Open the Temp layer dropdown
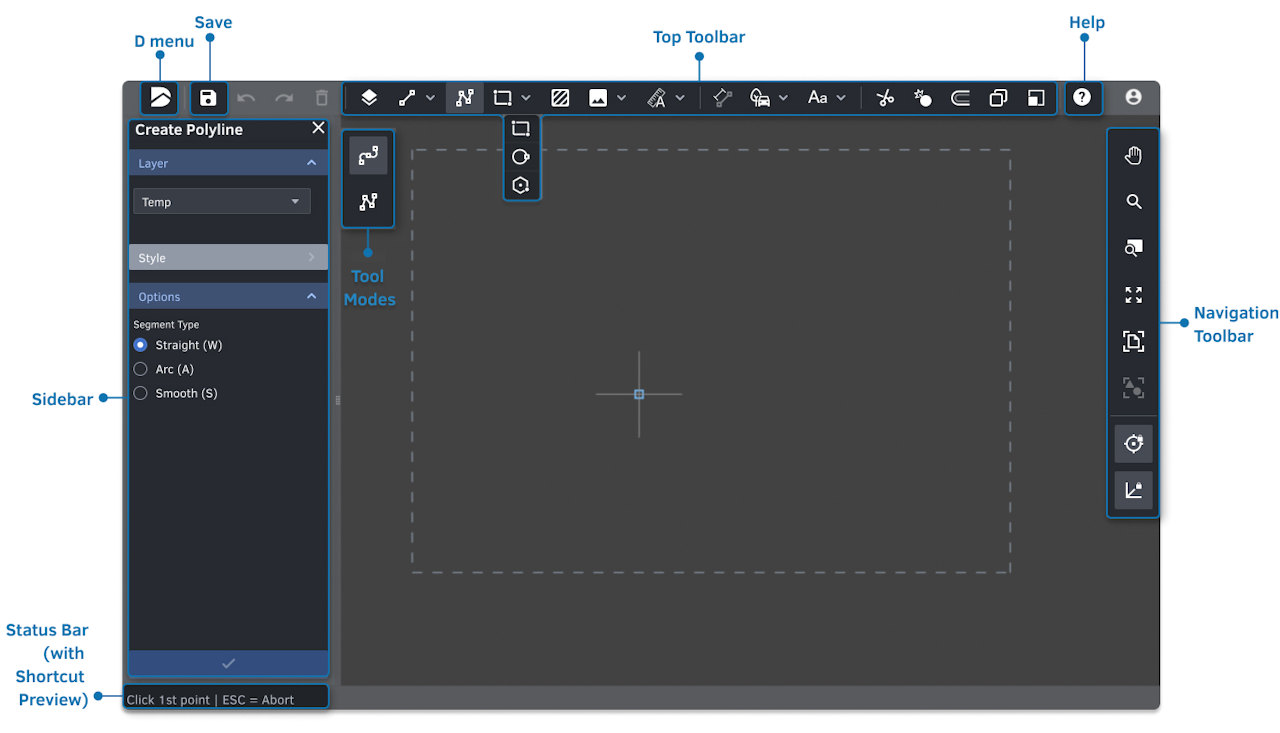 coord(222,202)
